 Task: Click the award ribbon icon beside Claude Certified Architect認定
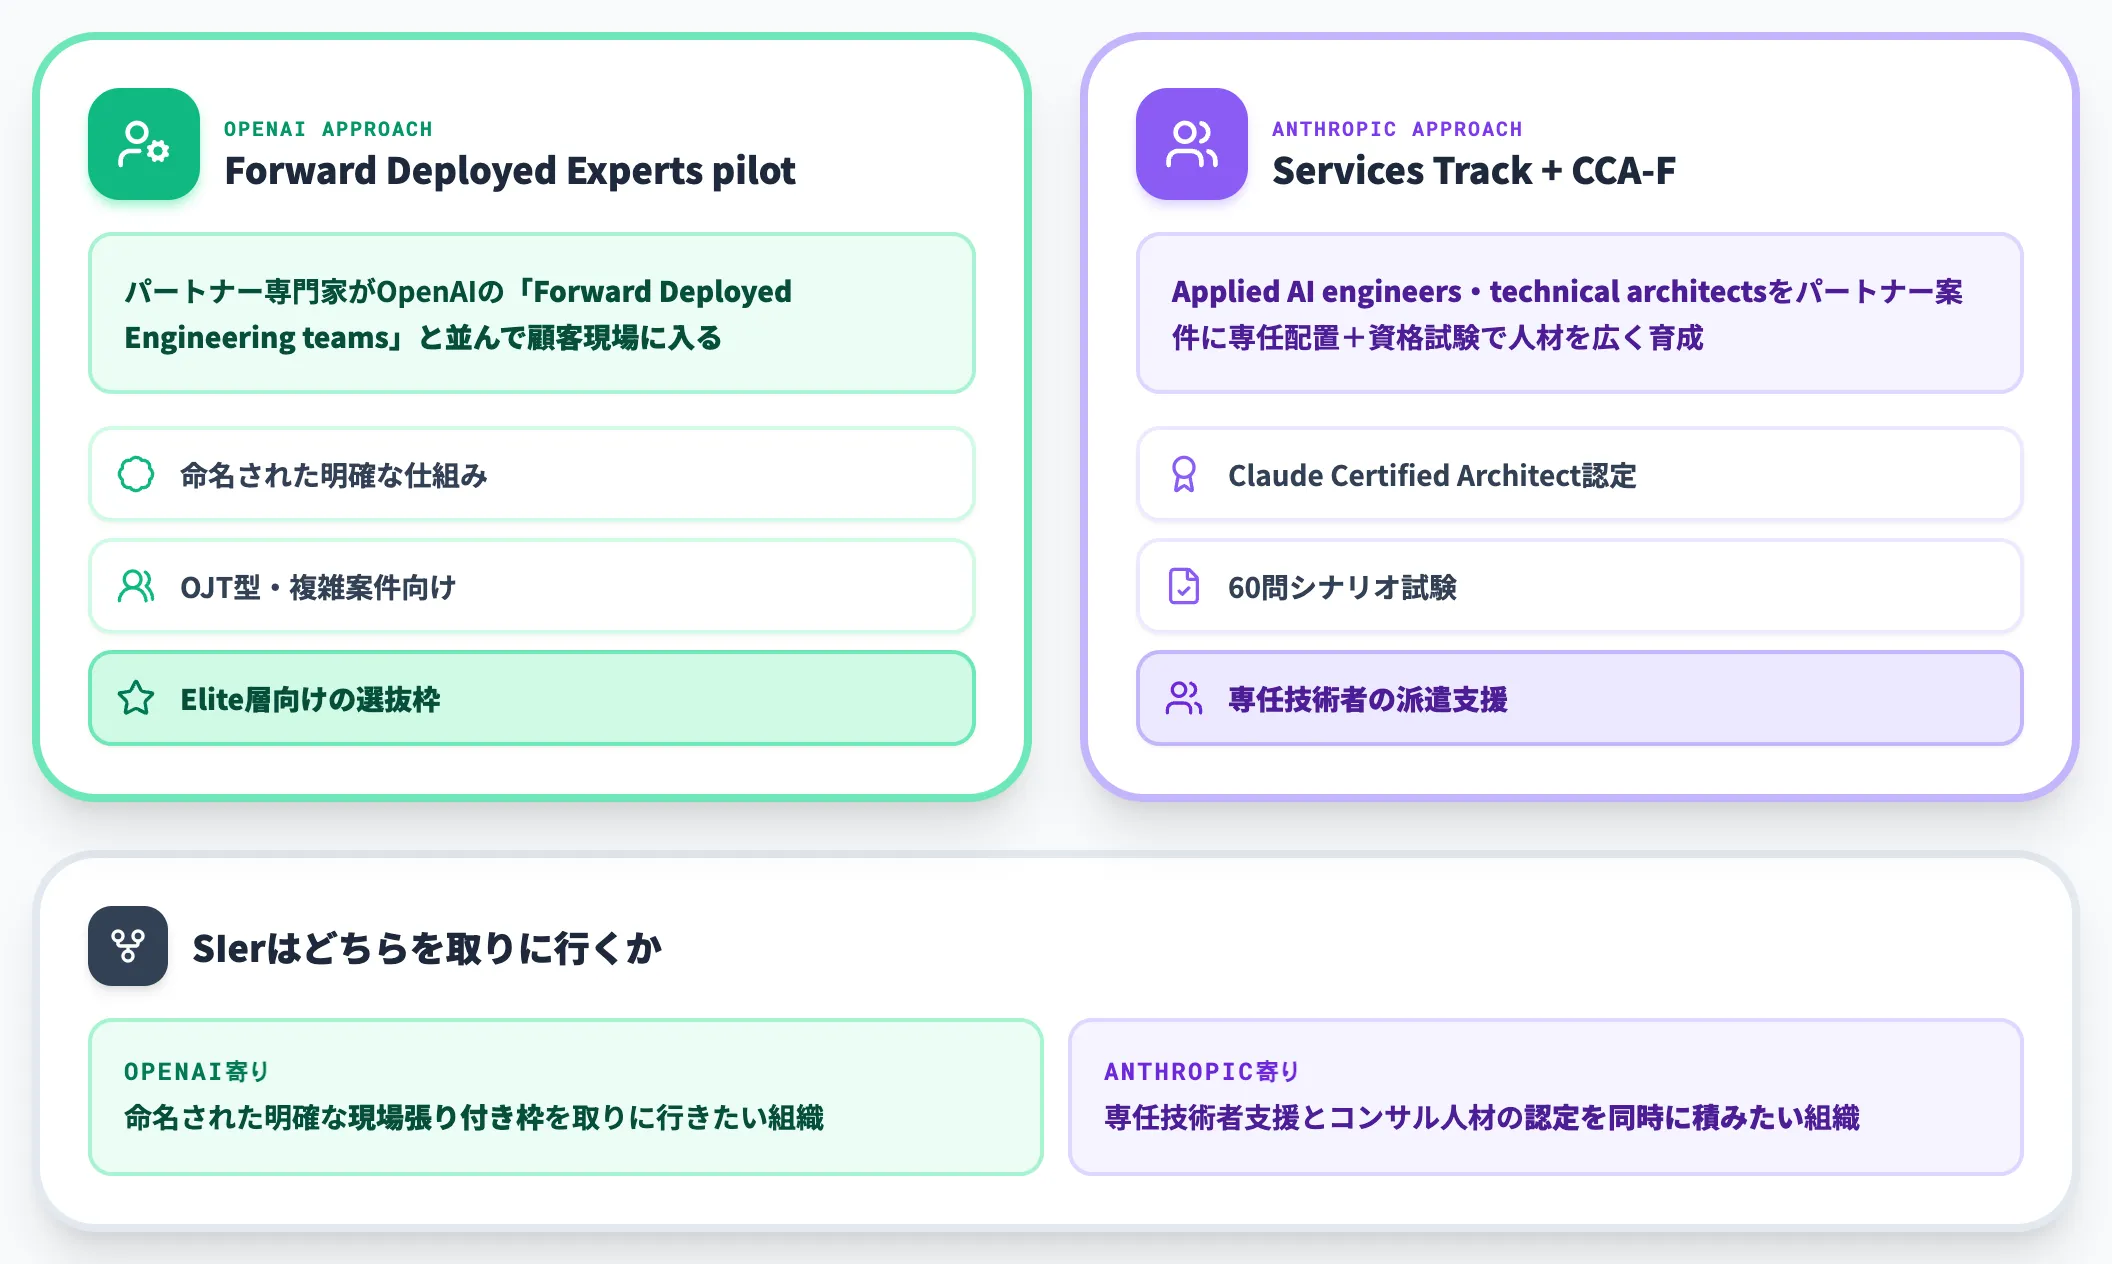point(1184,474)
